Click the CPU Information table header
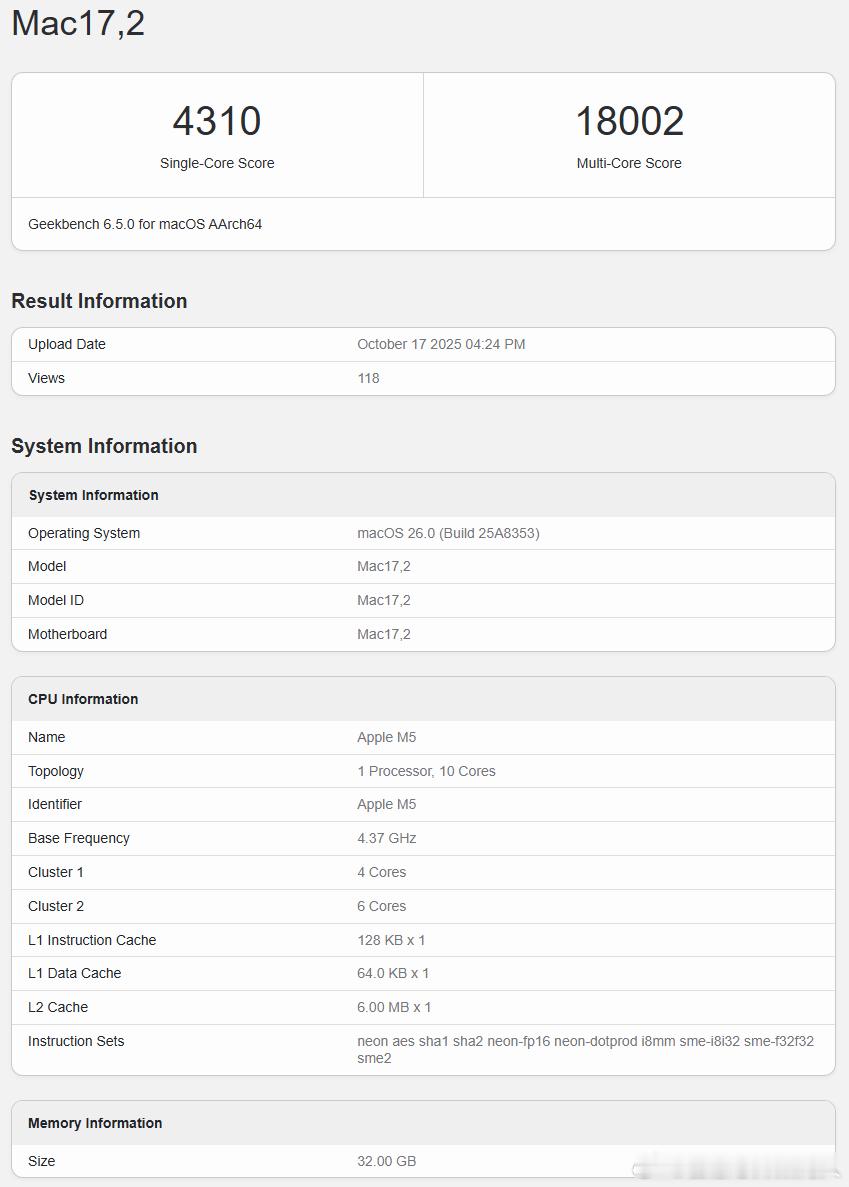849x1187 pixels. click(83, 699)
